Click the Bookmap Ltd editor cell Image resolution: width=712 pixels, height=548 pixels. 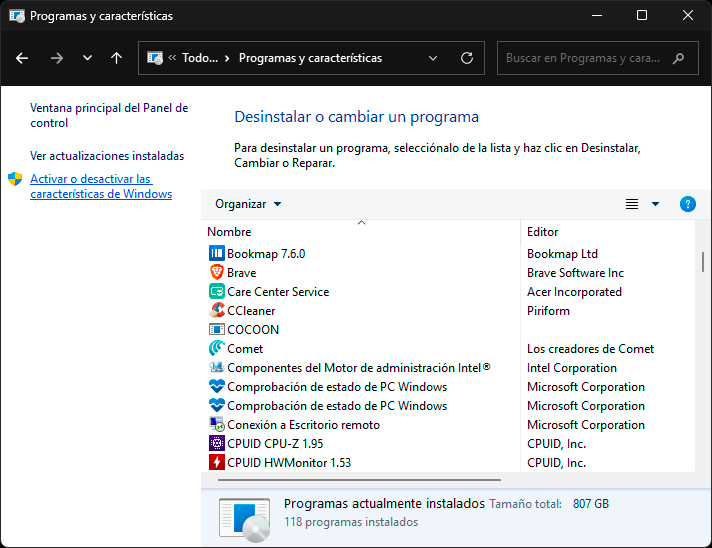point(562,253)
